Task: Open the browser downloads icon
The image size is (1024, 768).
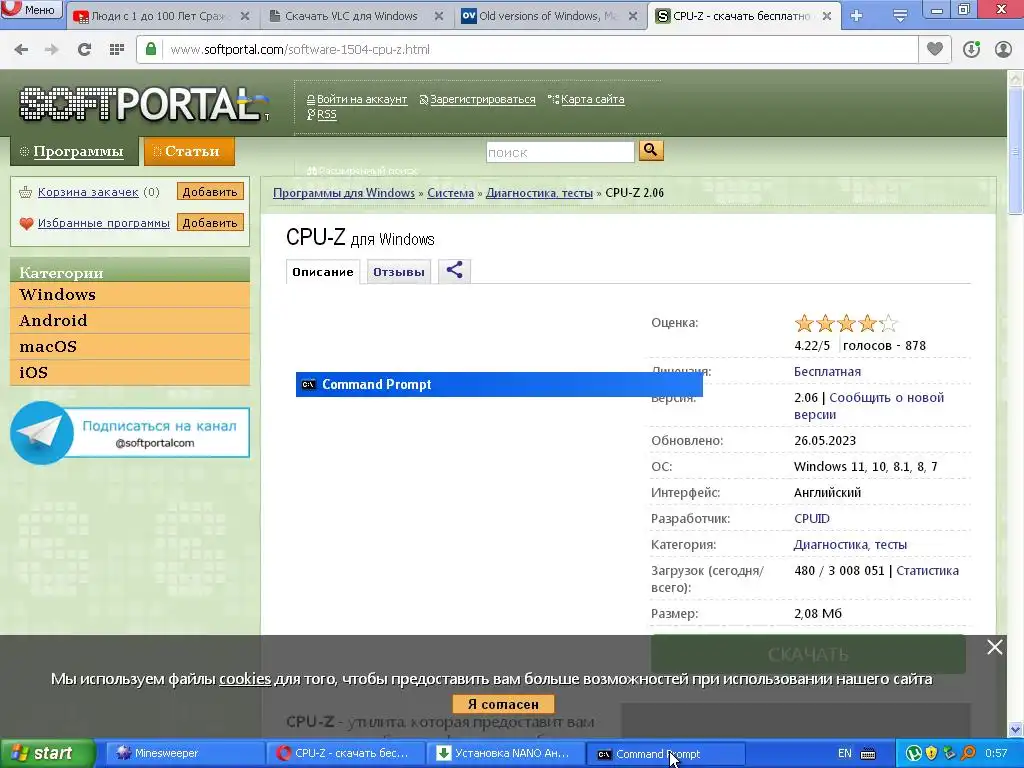Action: pos(971,50)
